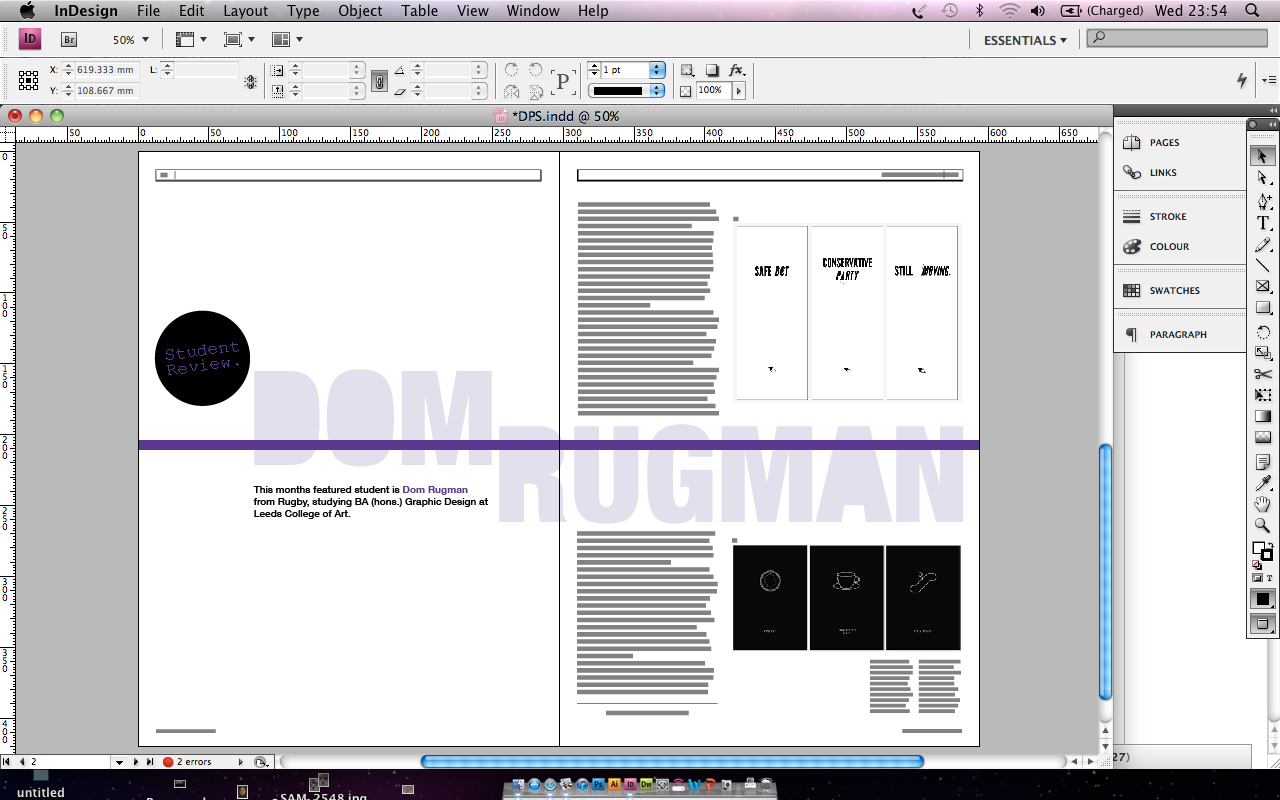Screen dimensions: 1280x800
Task: Select the Gradient Feather tool
Action: click(x=1262, y=438)
